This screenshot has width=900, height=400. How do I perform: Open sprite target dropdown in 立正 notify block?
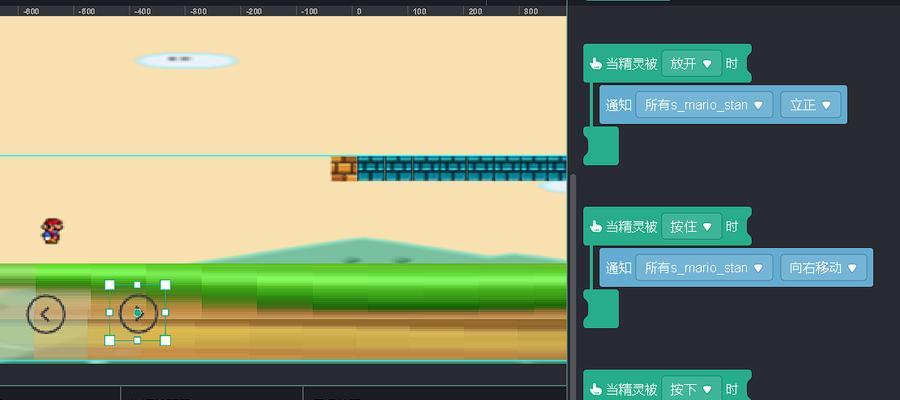coord(704,105)
